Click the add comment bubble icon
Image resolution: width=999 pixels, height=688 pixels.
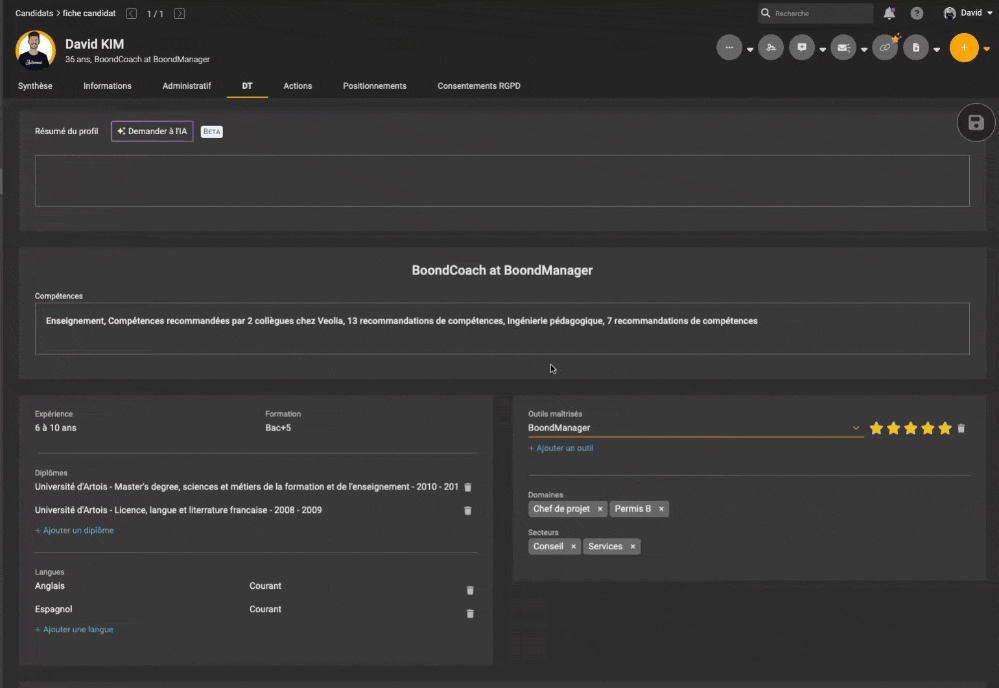coord(802,48)
